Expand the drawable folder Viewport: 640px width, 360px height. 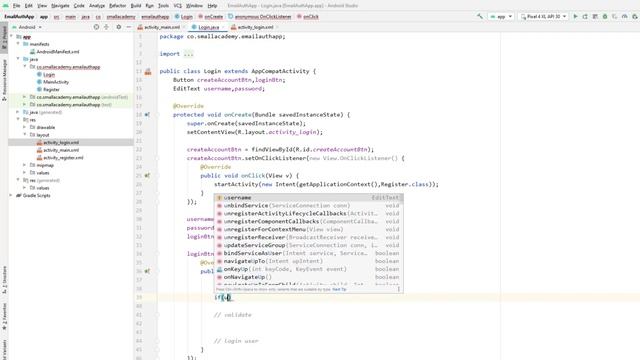click(x=25, y=127)
